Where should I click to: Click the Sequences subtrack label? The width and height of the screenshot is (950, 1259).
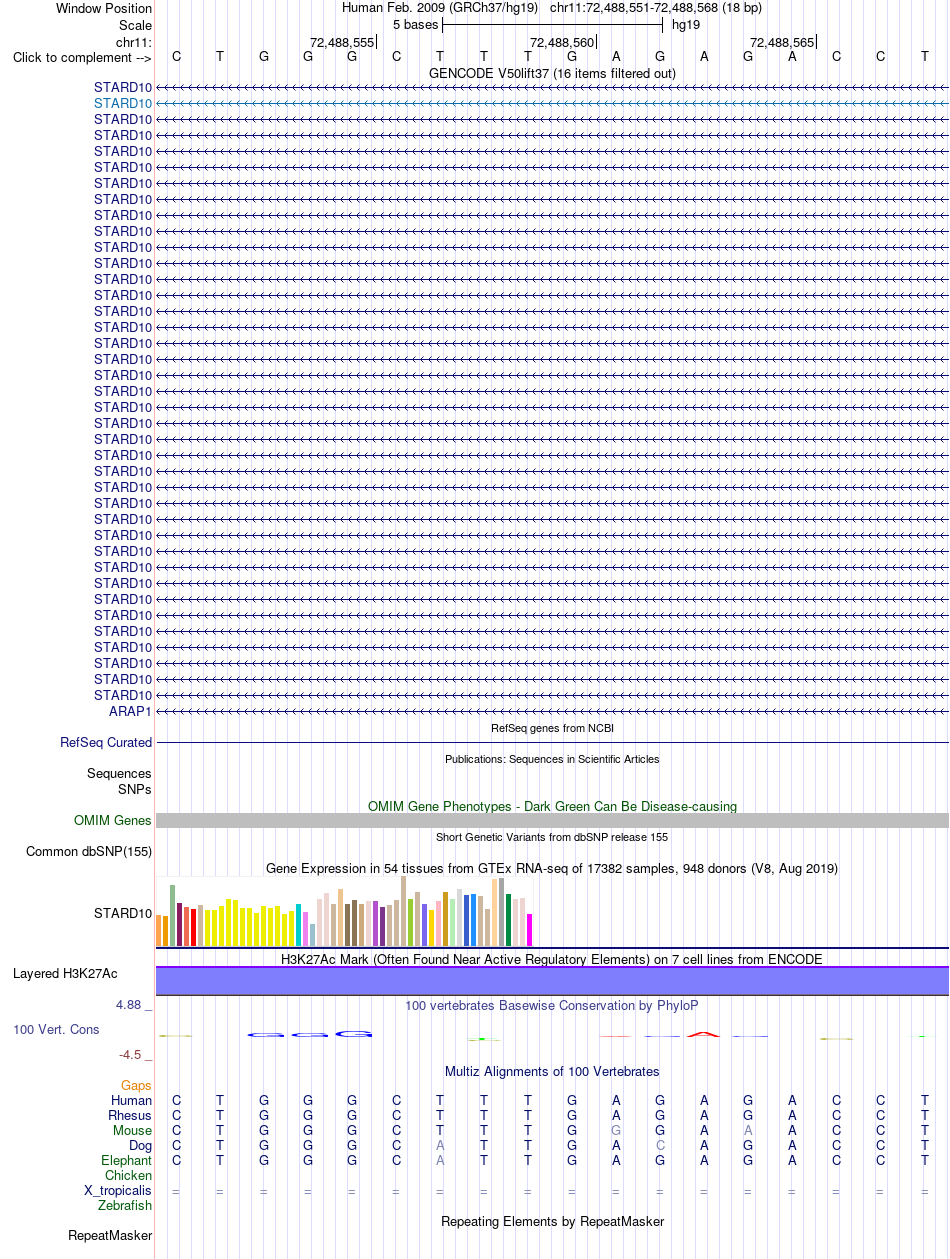(119, 774)
